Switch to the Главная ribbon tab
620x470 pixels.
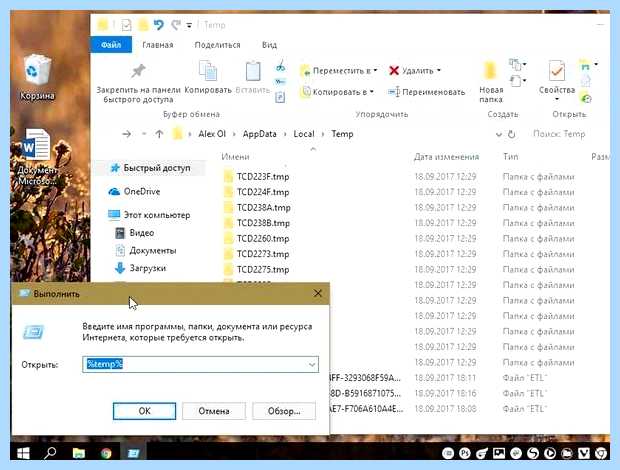click(x=158, y=45)
